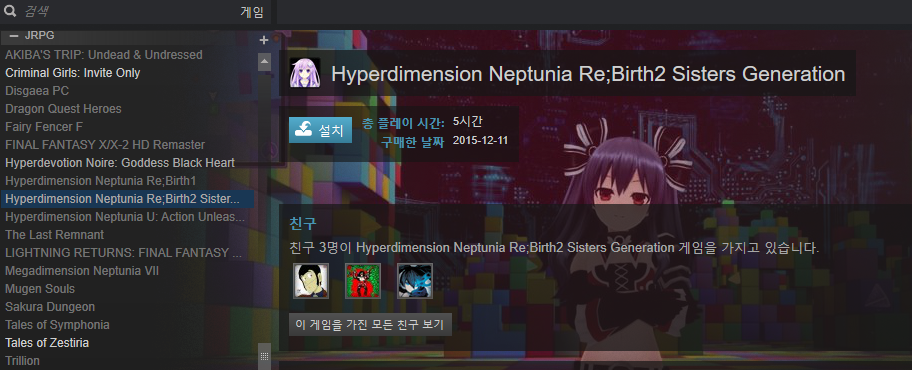Click 이 게임을 가진 모든 친구 보기 button
The width and height of the screenshot is (912, 370).
370,325
